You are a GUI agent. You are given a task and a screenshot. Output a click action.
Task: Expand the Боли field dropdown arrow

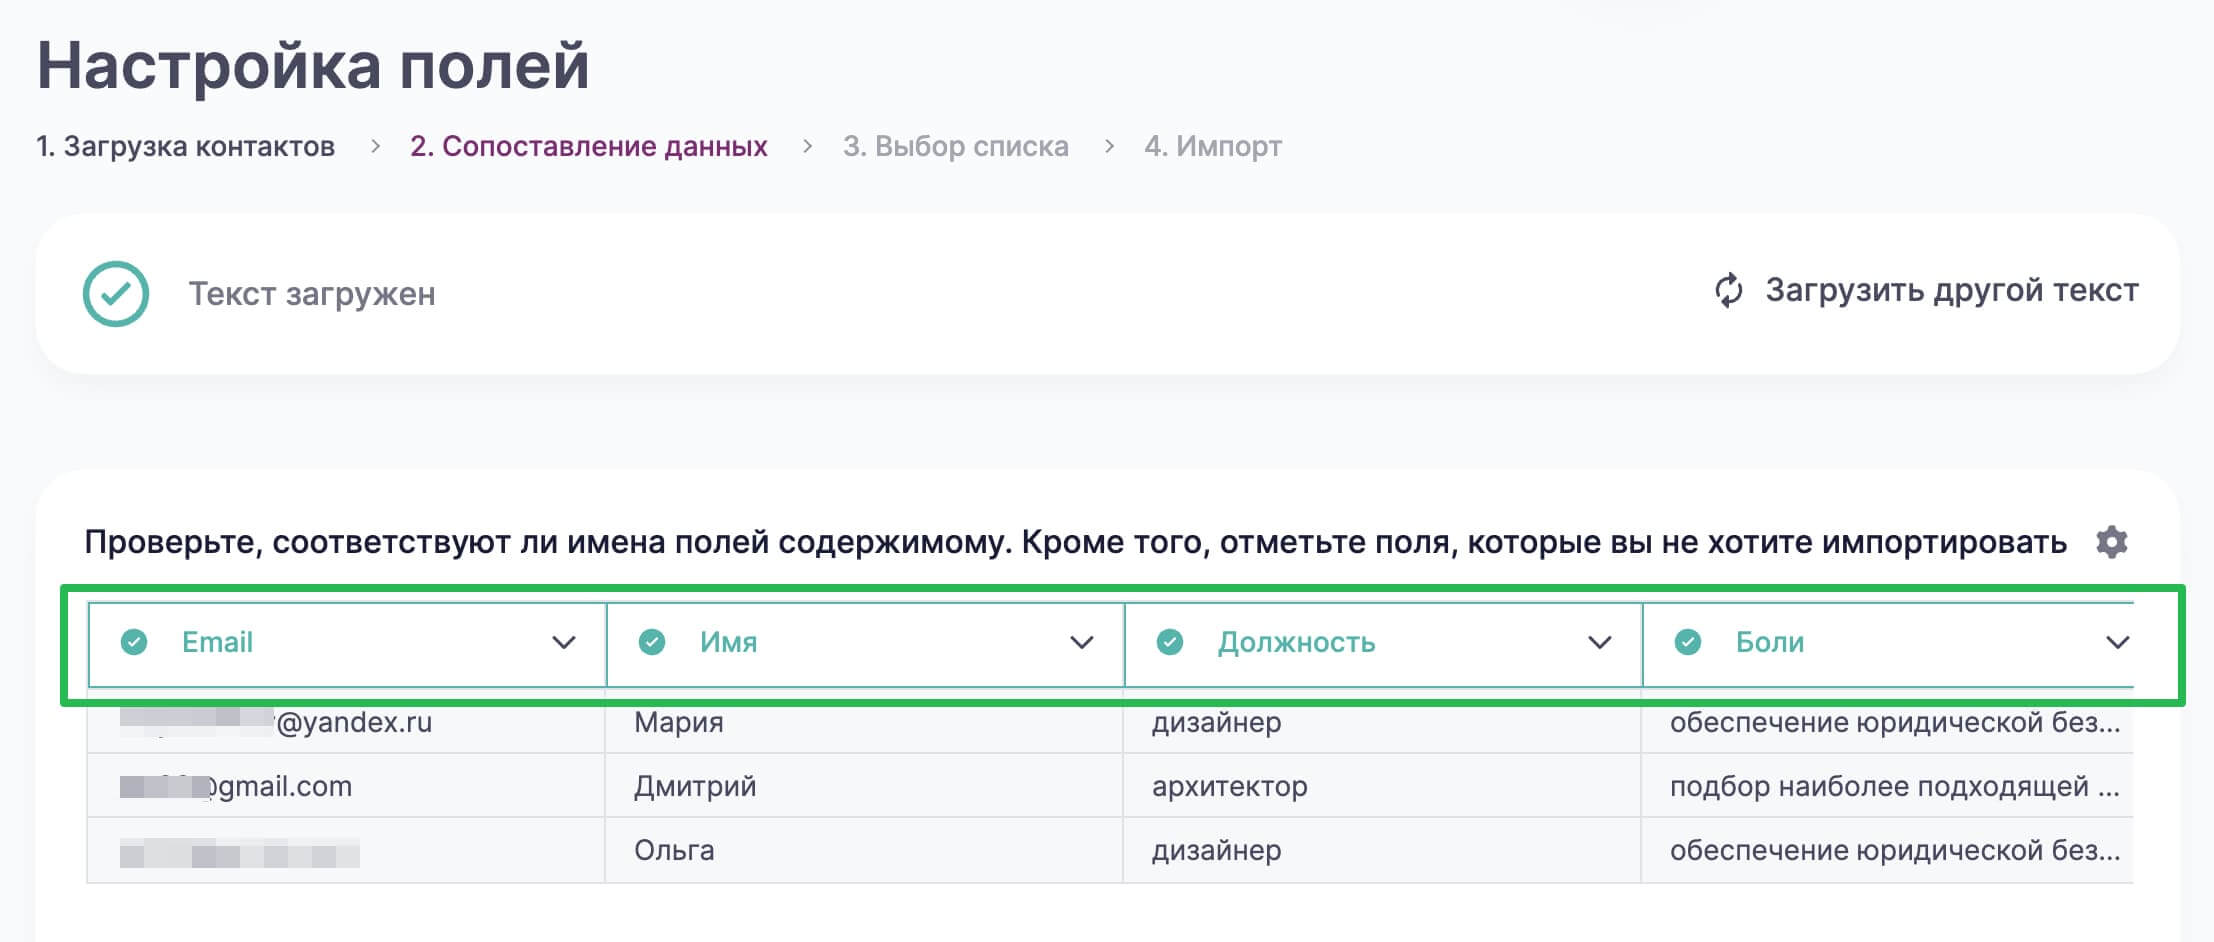point(2118,642)
